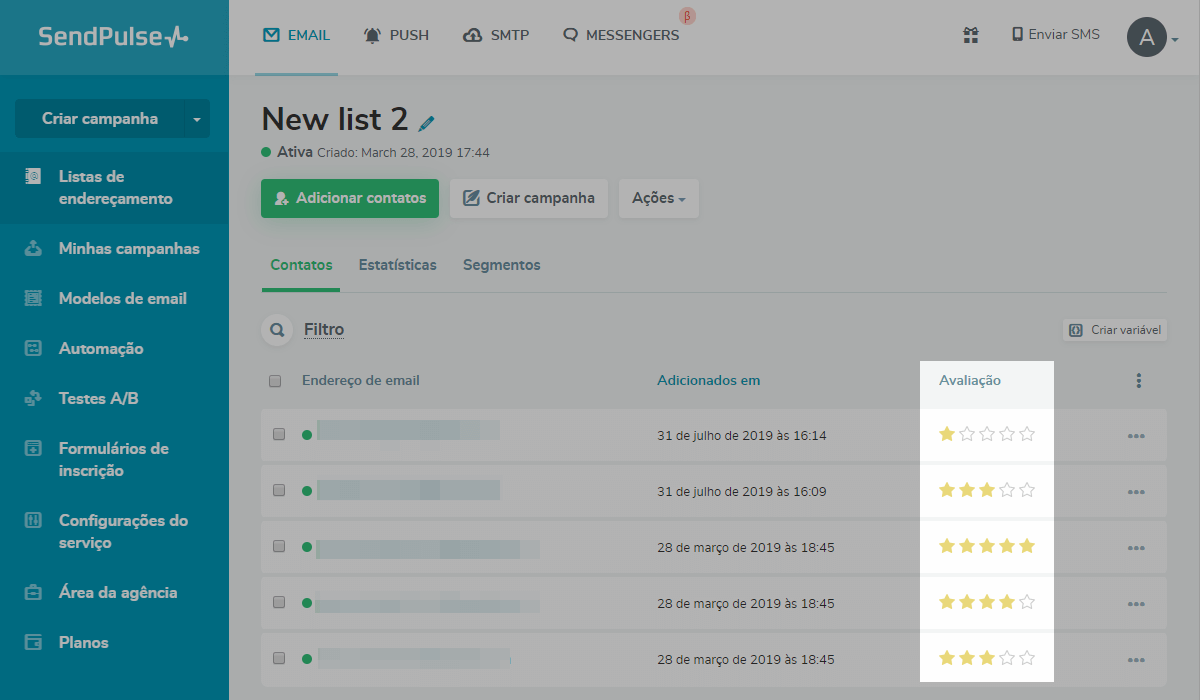Click the Automação sidebar icon

(x=33, y=348)
